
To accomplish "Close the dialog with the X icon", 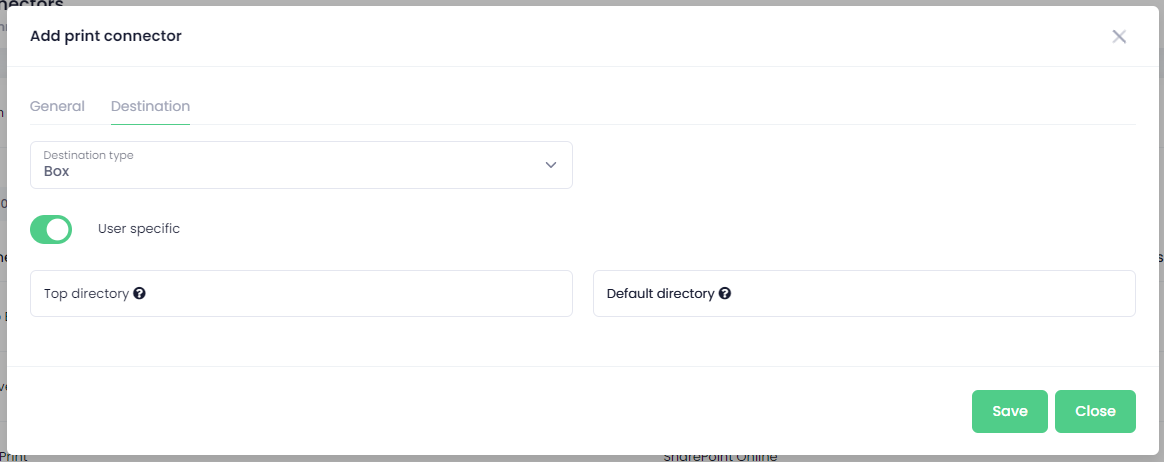I will click(1119, 36).
